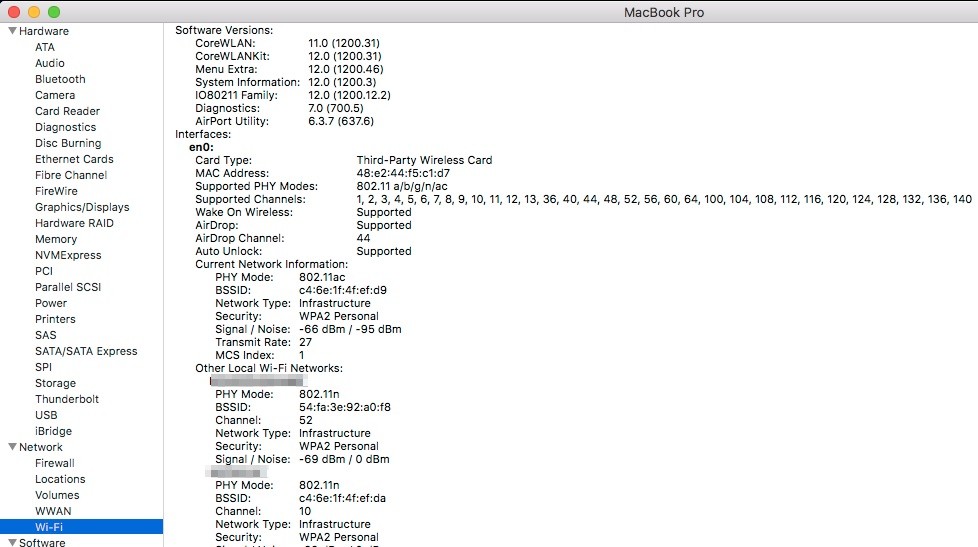The image size is (978, 547).
Task: Open Volumes under Network
Action: pos(57,495)
